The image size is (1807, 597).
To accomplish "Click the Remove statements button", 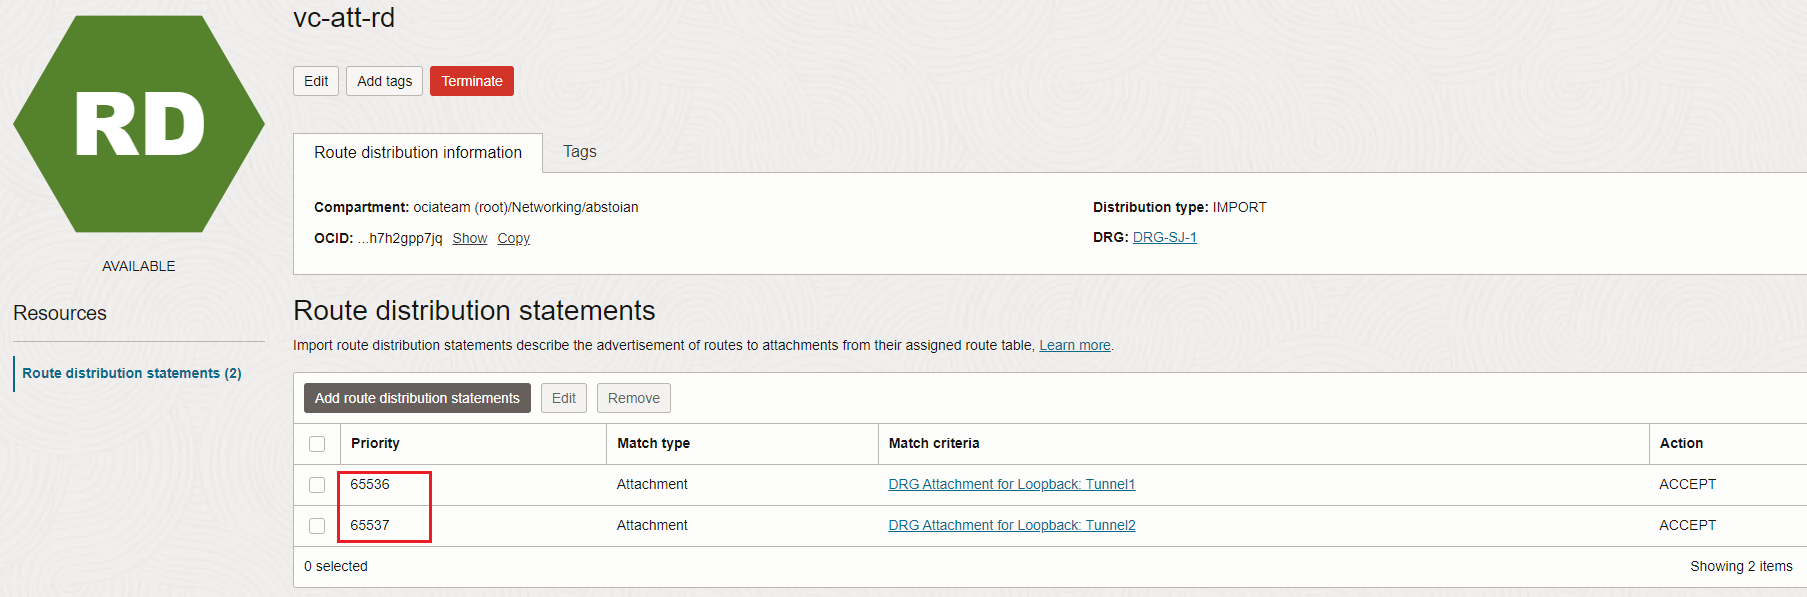I will click(x=633, y=398).
